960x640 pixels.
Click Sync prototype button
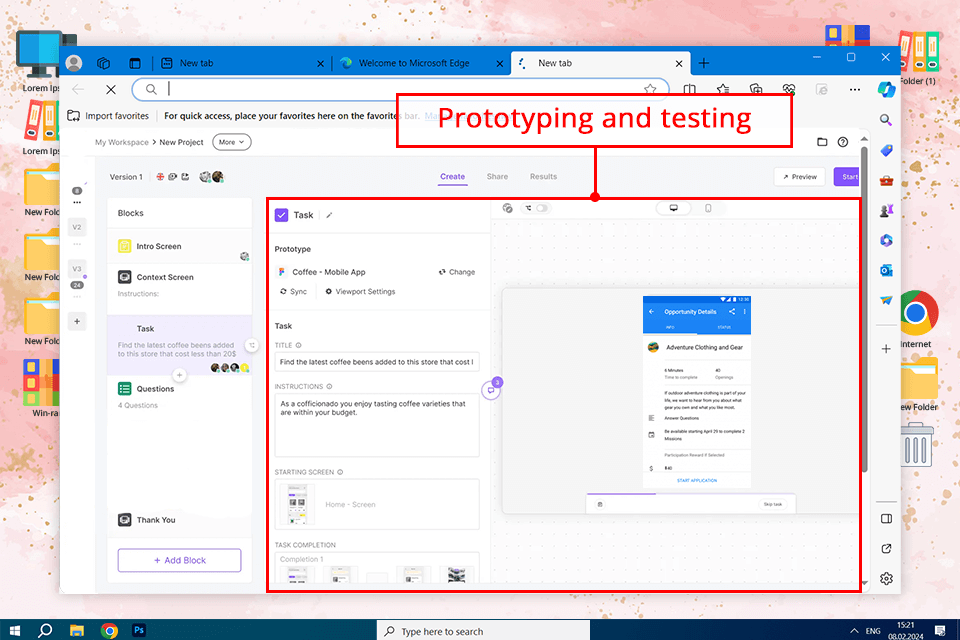293,292
